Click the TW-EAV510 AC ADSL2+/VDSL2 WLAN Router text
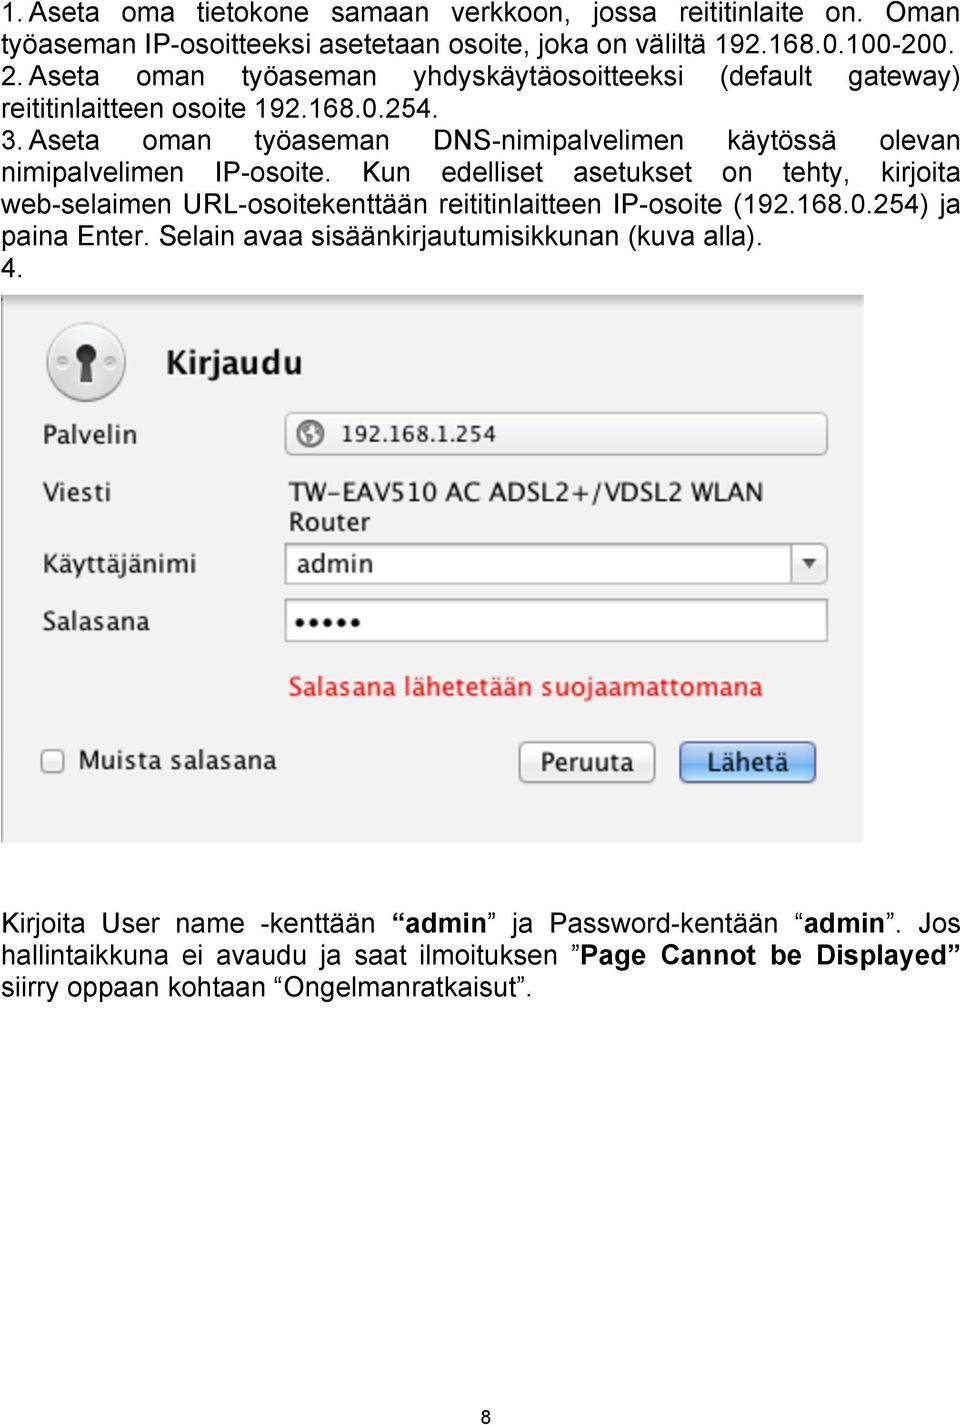Screen dimensions: 960x1425 [x=525, y=507]
